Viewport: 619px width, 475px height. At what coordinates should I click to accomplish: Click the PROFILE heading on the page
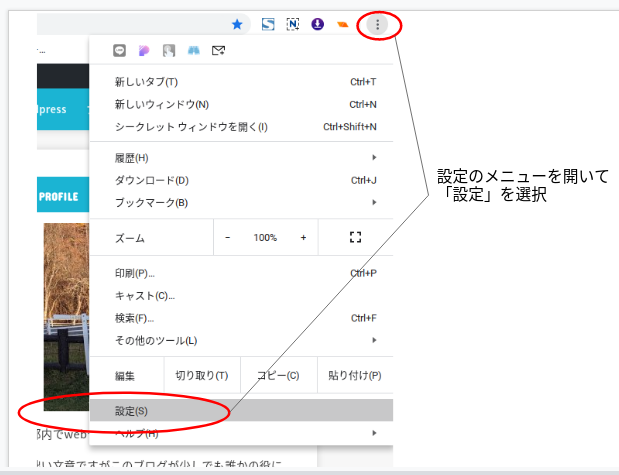[x=58, y=196]
